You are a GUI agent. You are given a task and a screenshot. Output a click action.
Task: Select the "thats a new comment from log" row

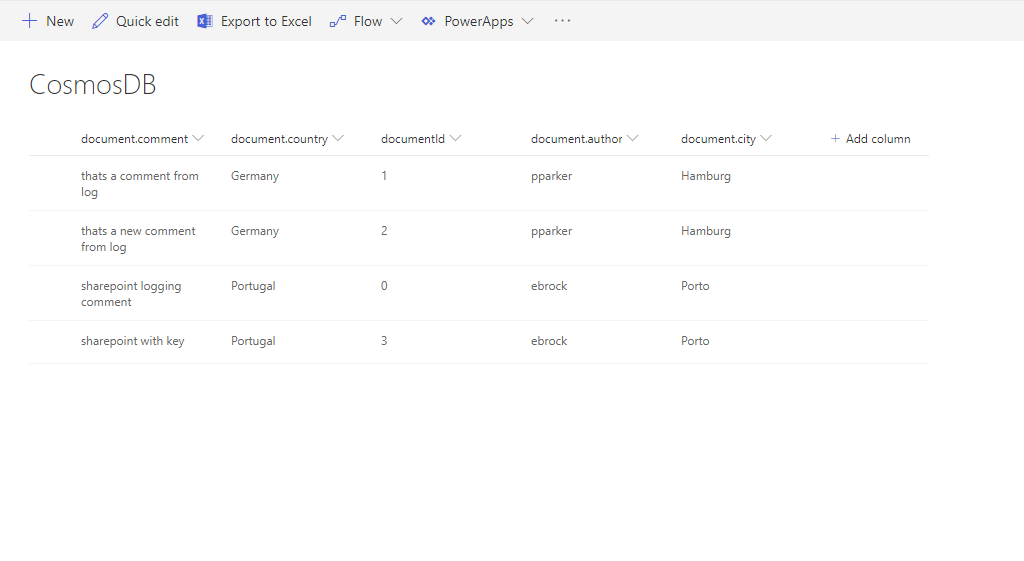pyautogui.click(x=138, y=238)
